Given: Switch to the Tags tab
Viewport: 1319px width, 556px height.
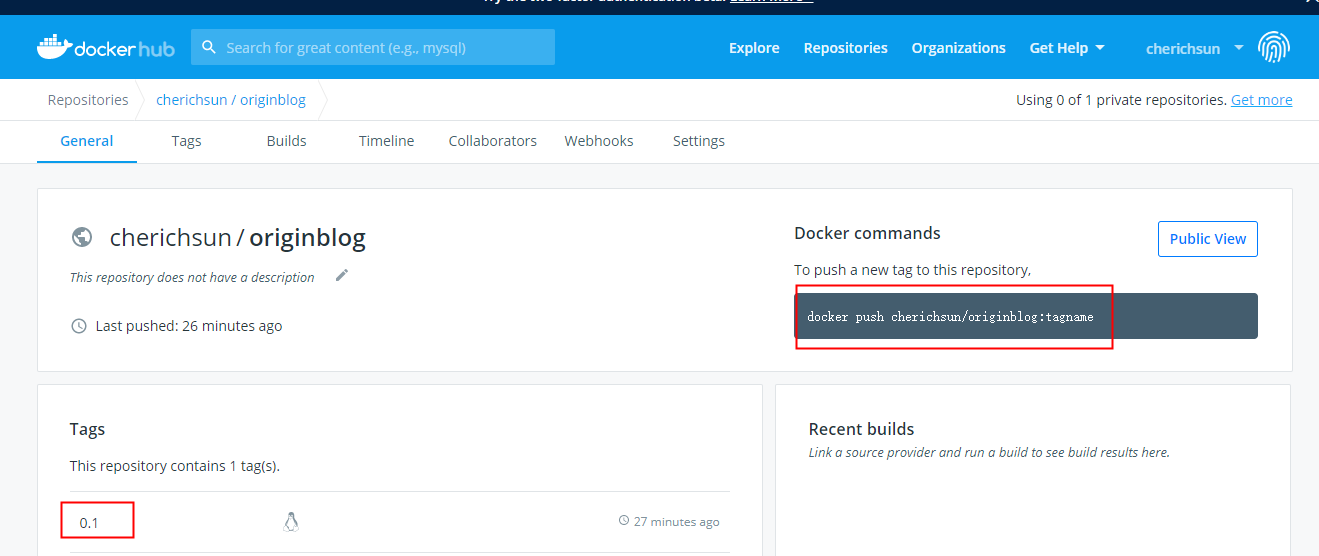Looking at the screenshot, I should [x=186, y=141].
